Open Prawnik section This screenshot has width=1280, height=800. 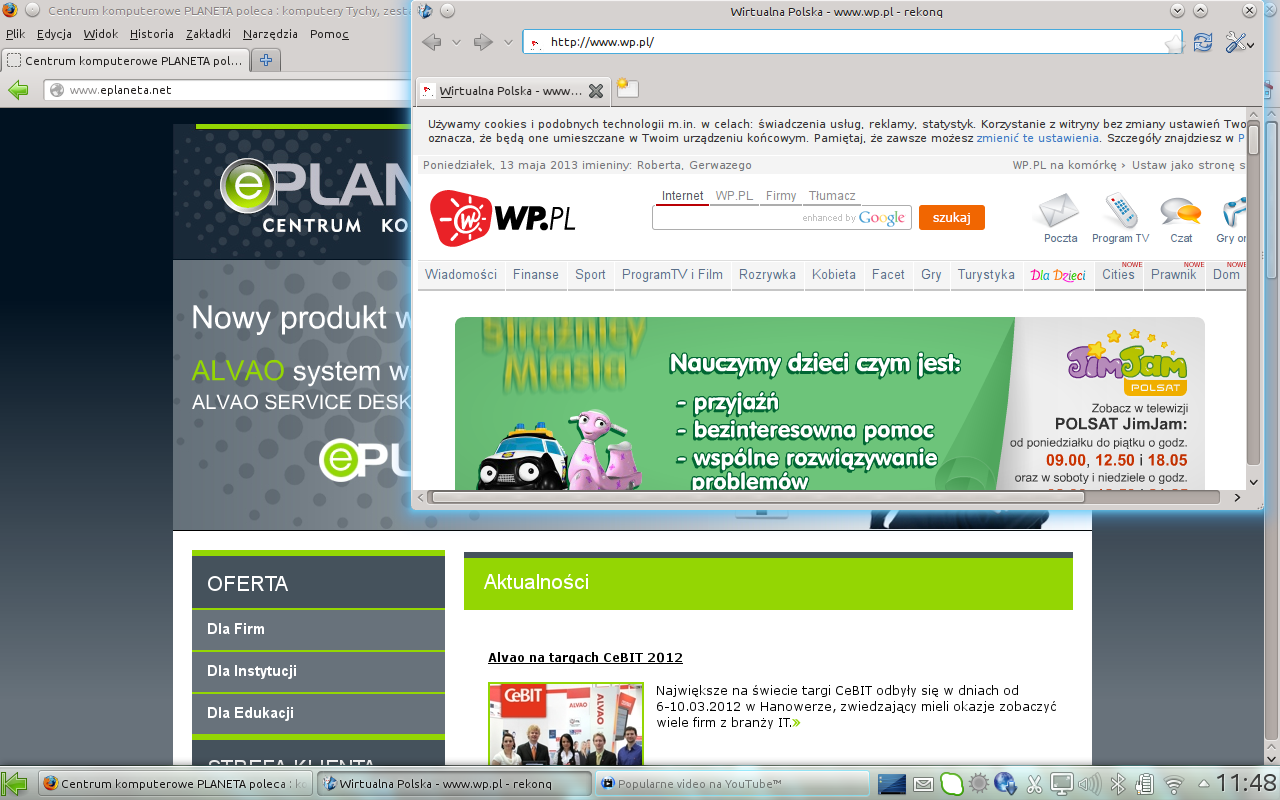pos(1173,275)
